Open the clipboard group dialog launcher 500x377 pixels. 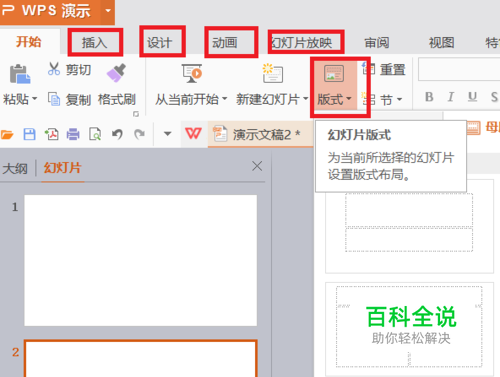point(136,114)
